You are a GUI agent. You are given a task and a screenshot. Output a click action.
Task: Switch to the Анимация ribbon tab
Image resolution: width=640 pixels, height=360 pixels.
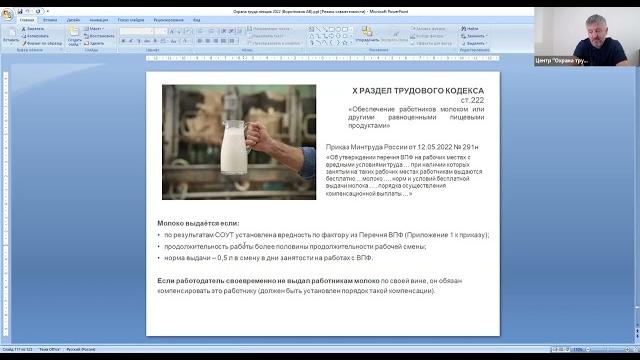click(99, 20)
